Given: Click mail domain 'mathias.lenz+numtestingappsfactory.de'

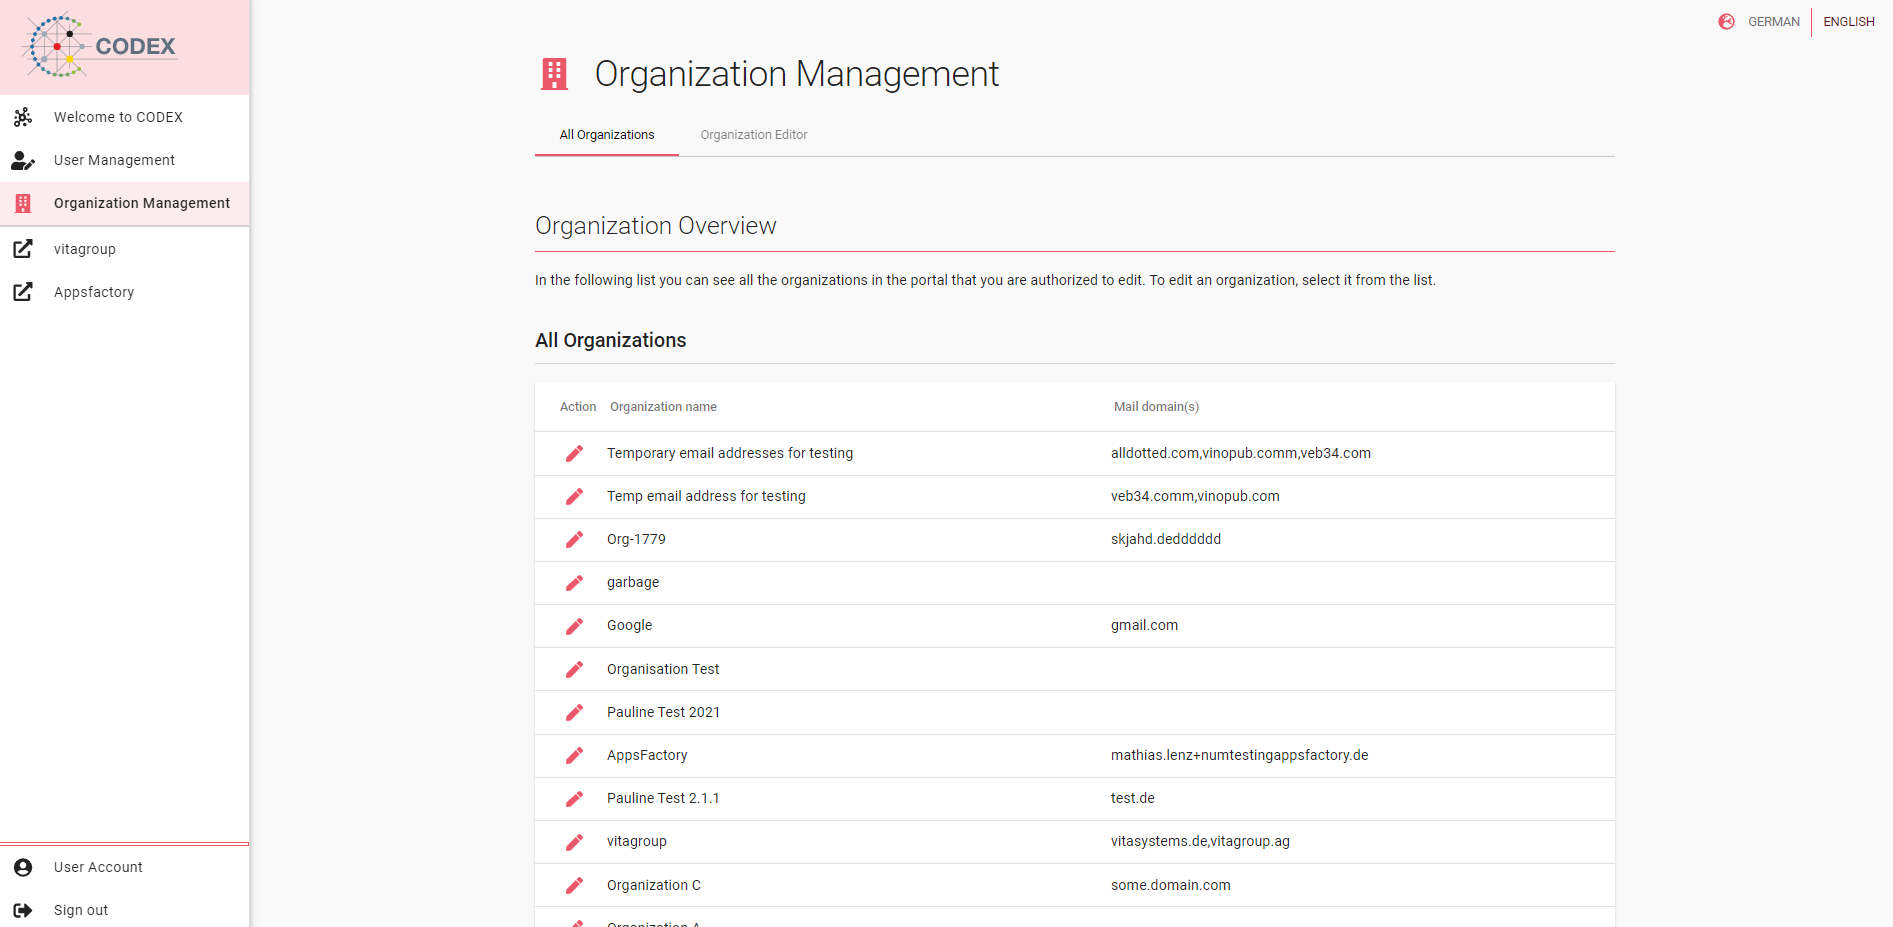Looking at the screenshot, I should [x=1239, y=755].
